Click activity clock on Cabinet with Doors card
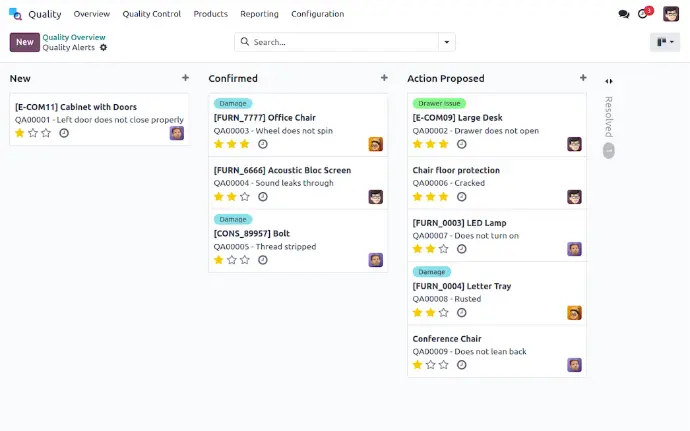This screenshot has width=690, height=431. coord(64,133)
